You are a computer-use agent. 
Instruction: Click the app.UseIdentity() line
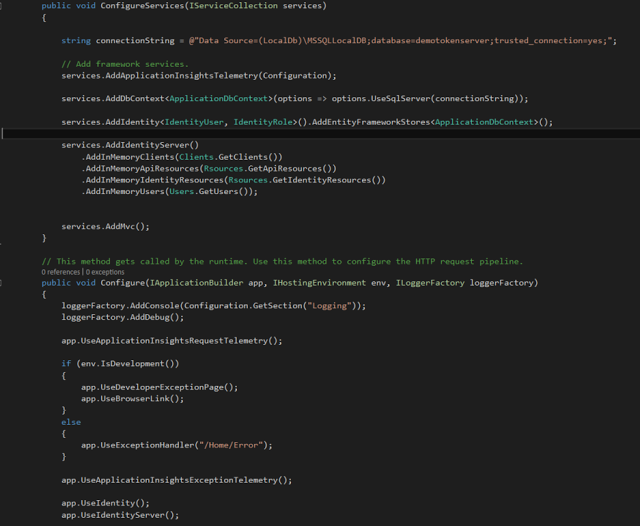(x=106, y=503)
